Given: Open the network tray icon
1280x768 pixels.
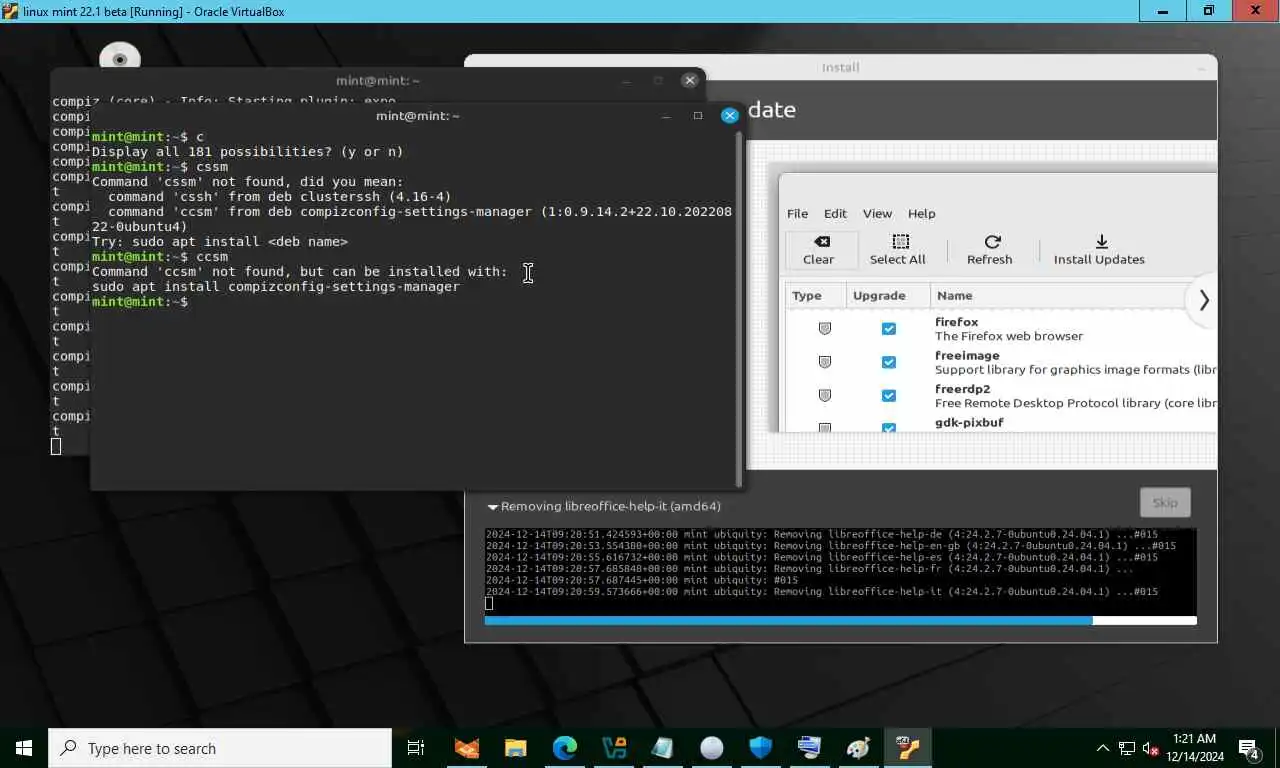Looking at the screenshot, I should pyautogui.click(x=1127, y=748).
